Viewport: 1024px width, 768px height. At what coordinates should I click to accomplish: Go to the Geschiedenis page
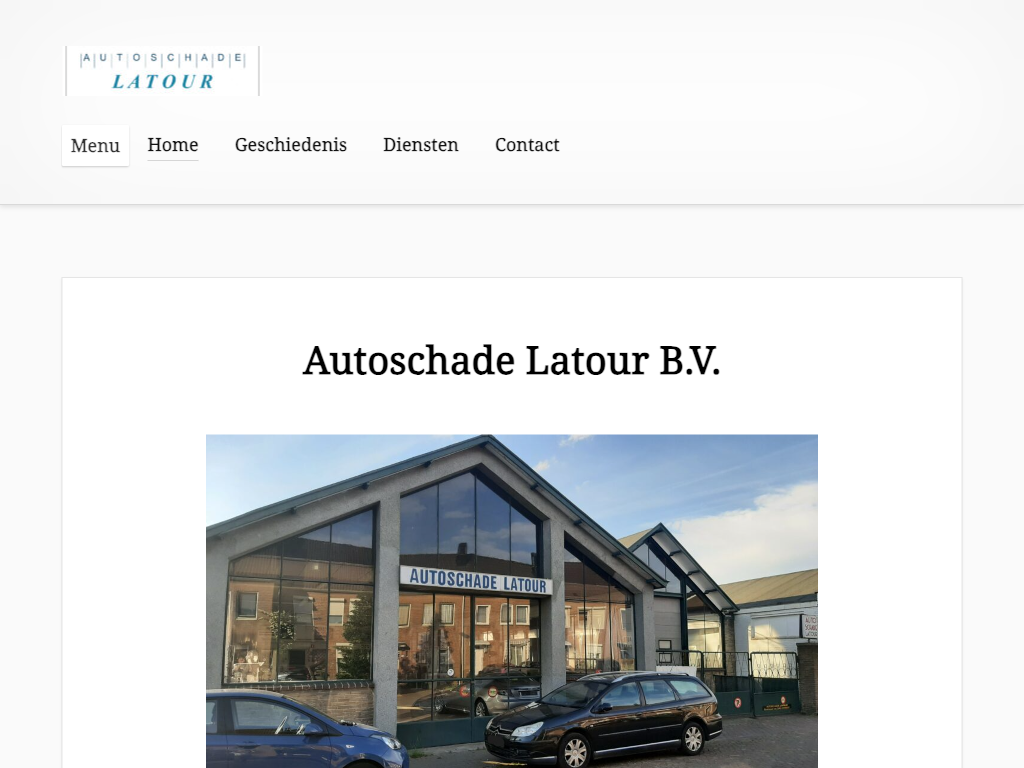(291, 145)
